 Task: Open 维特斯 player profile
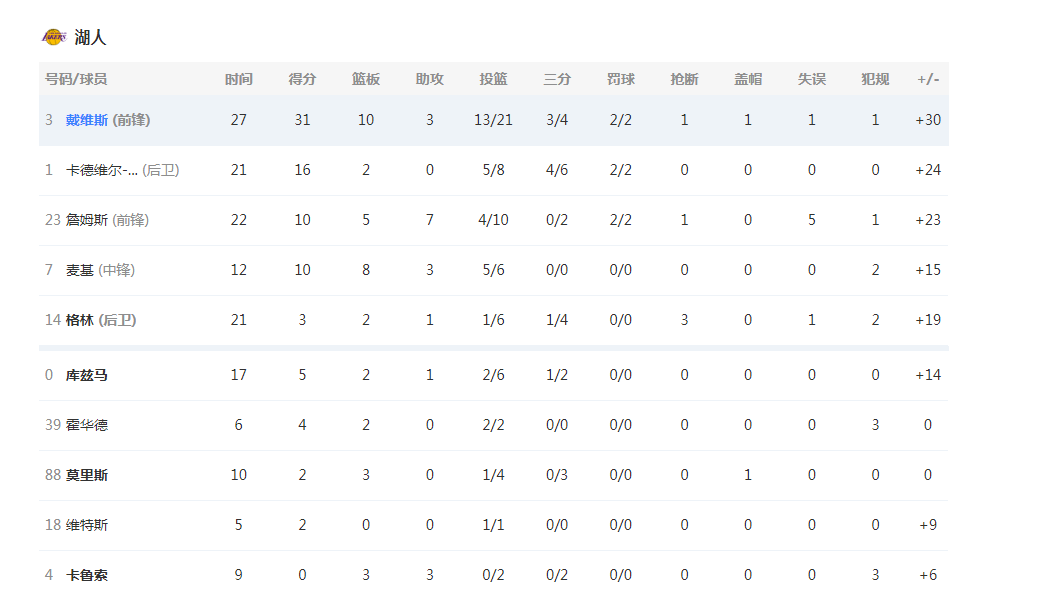pos(87,525)
